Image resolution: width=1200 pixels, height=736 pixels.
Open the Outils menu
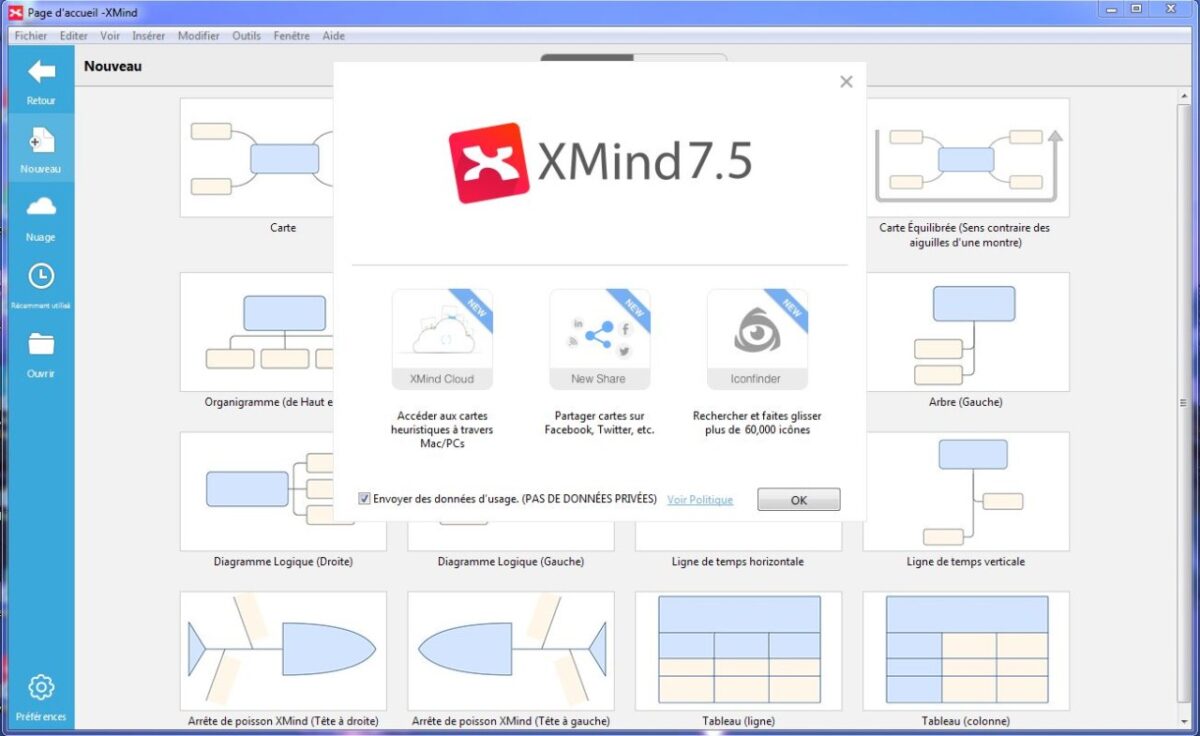[x=246, y=35]
